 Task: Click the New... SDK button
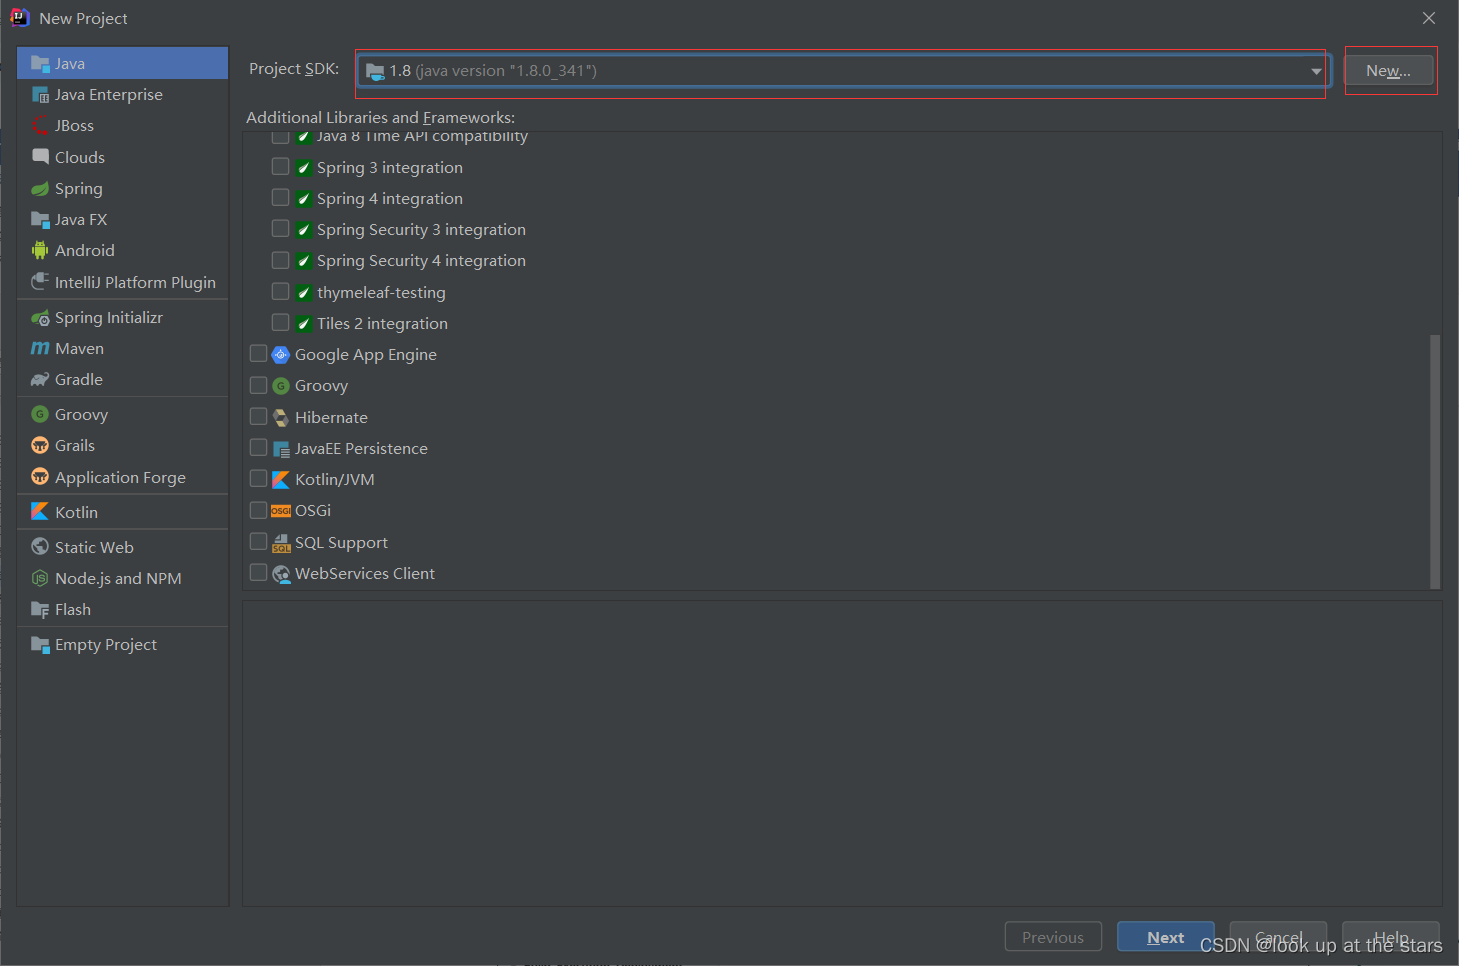click(1388, 71)
